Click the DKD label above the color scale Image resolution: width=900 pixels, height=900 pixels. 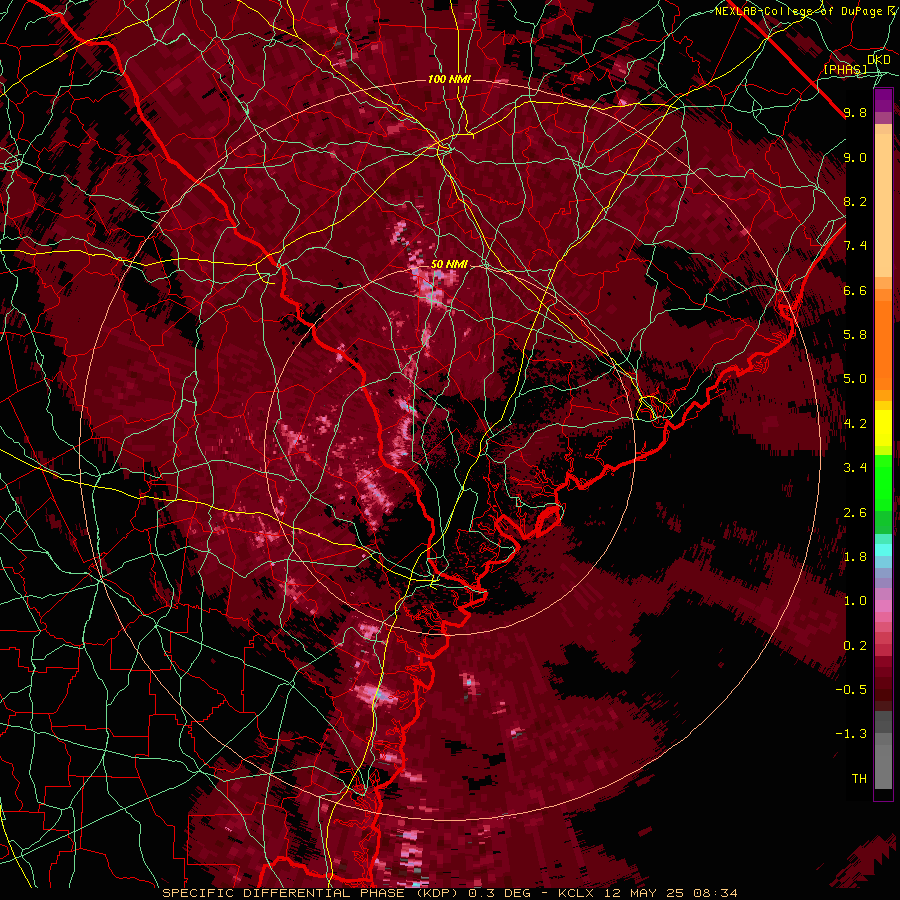point(879,60)
